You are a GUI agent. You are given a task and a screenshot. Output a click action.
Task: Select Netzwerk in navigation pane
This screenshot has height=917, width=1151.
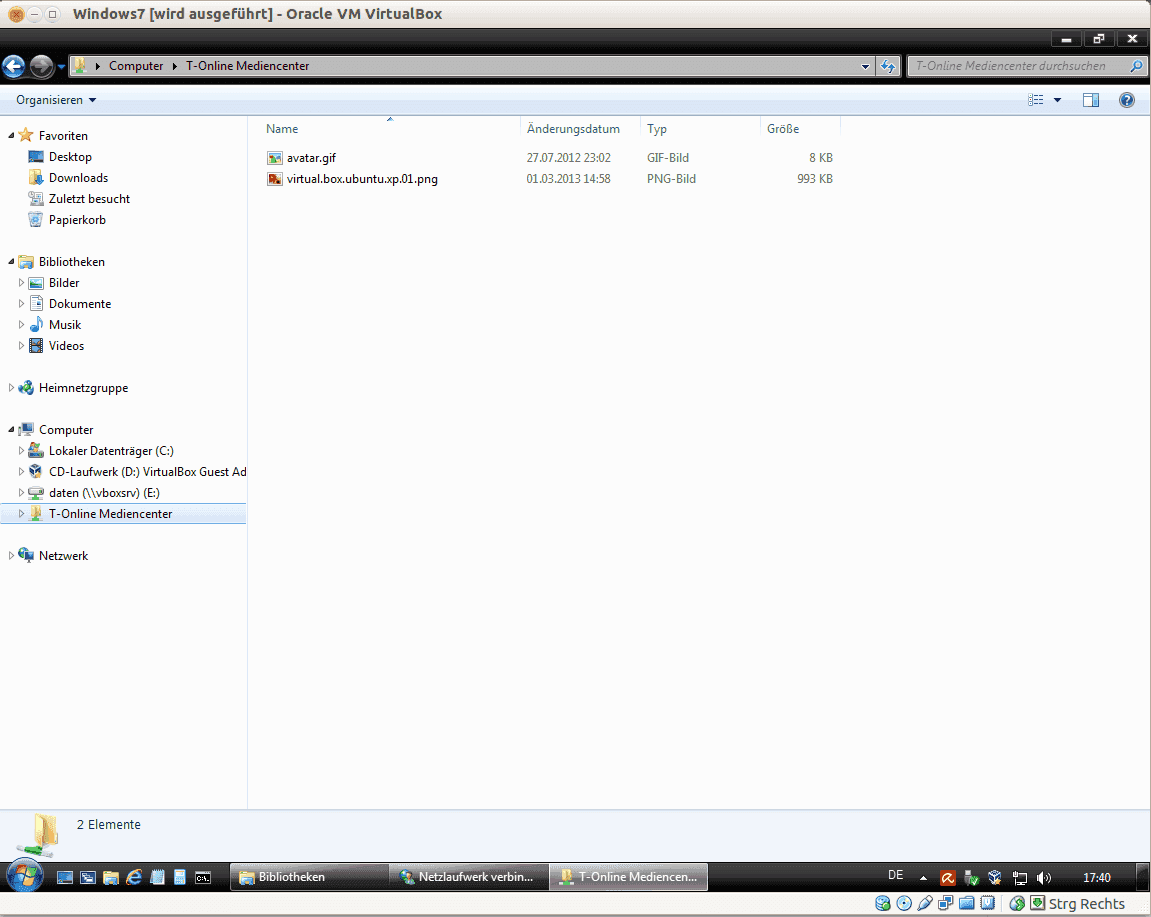[x=63, y=556]
